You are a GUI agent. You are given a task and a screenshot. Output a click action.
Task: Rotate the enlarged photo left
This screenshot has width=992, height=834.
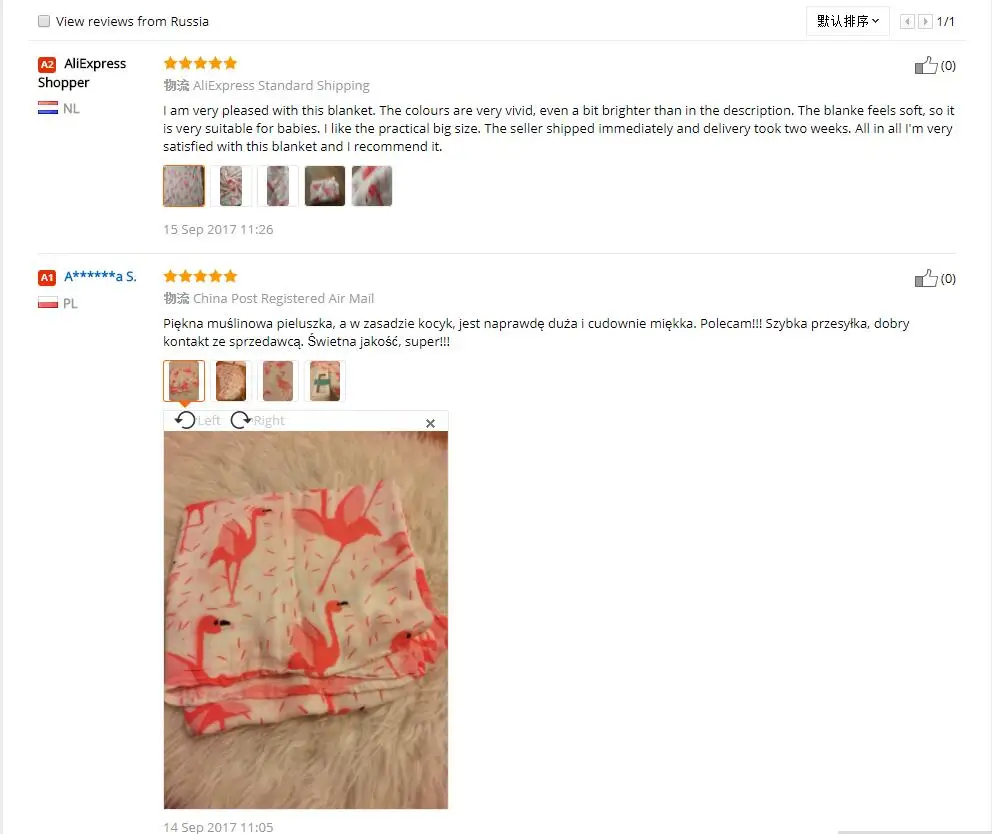(197, 420)
